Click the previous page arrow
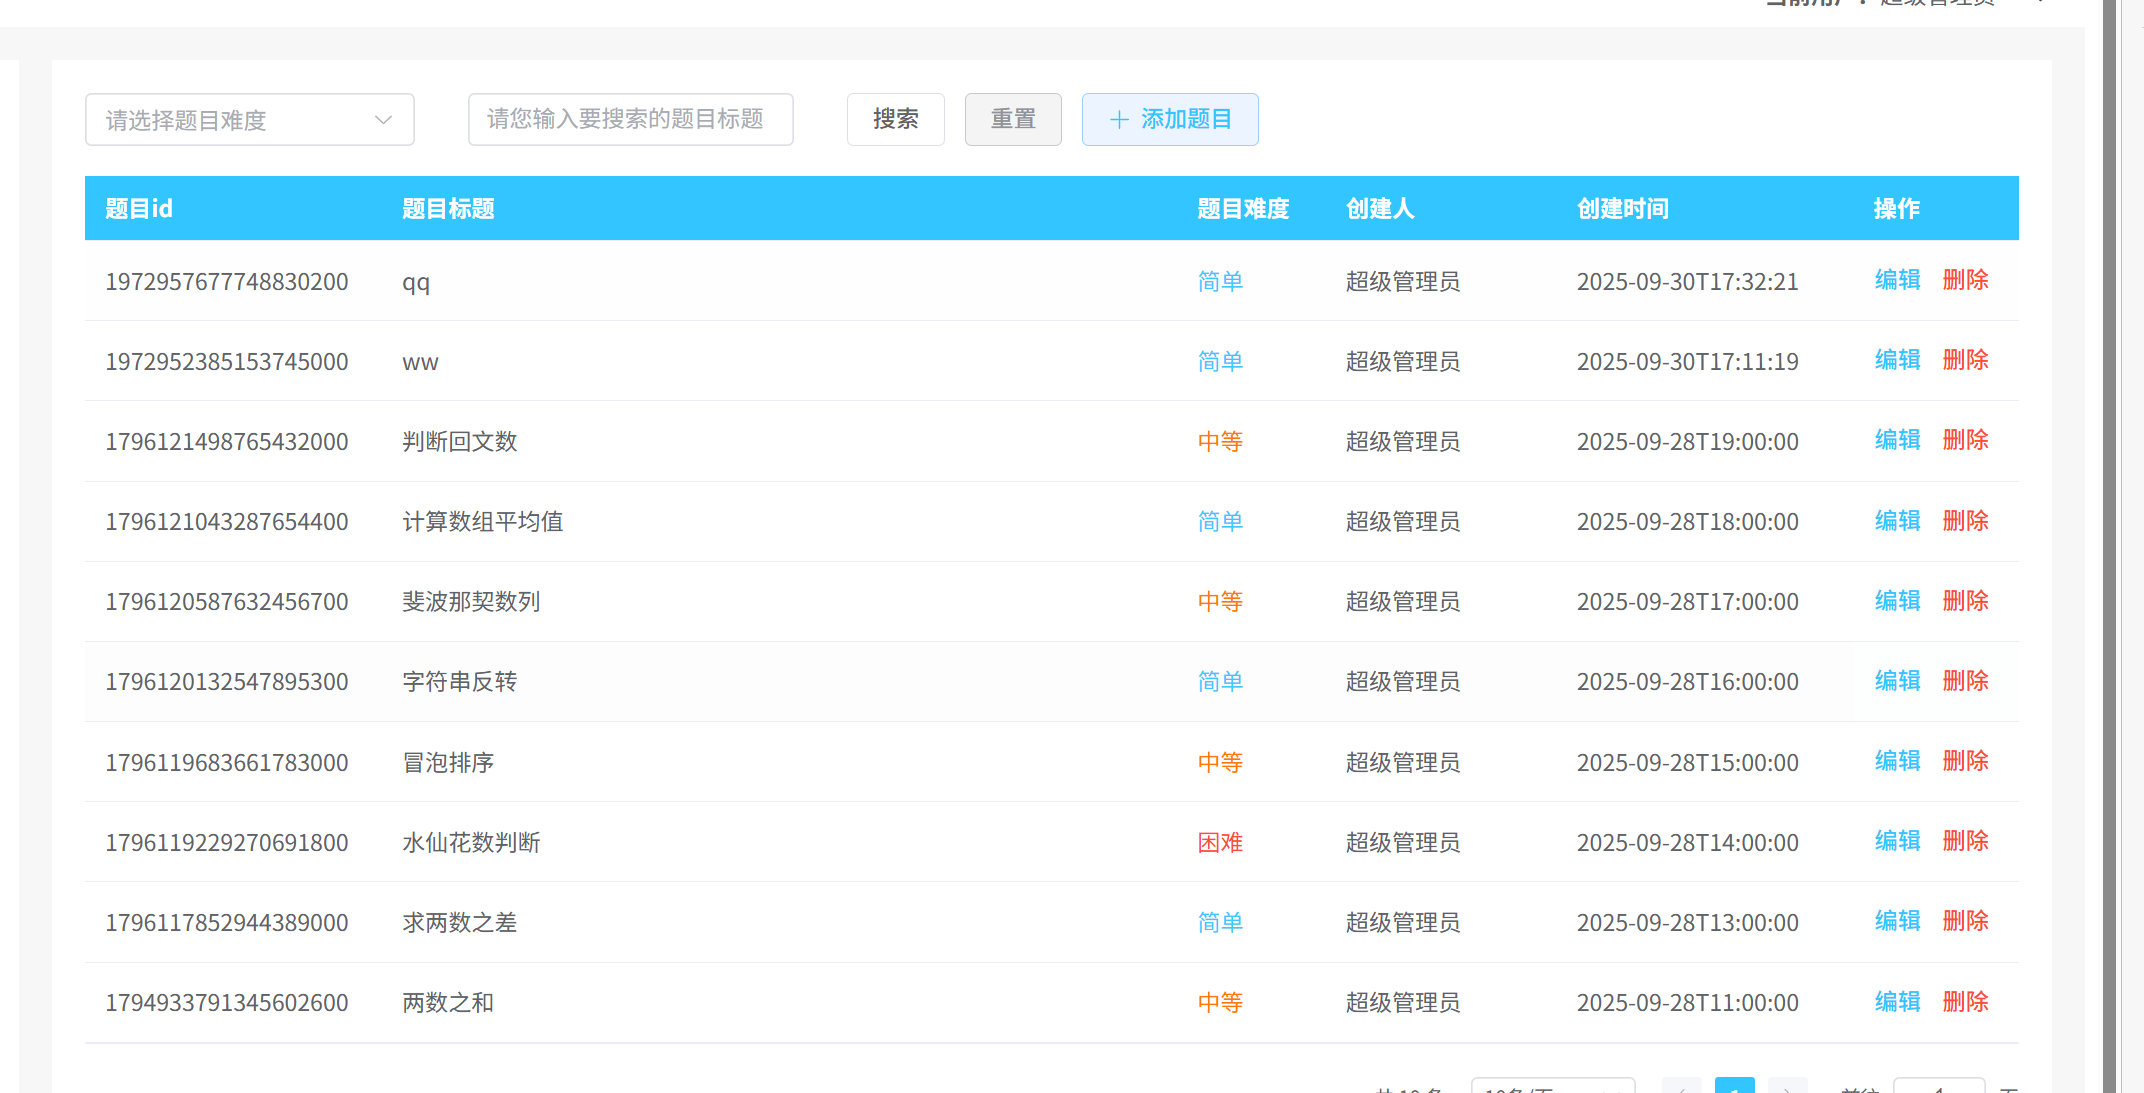Image resolution: width=2144 pixels, height=1093 pixels. coord(1682,1087)
